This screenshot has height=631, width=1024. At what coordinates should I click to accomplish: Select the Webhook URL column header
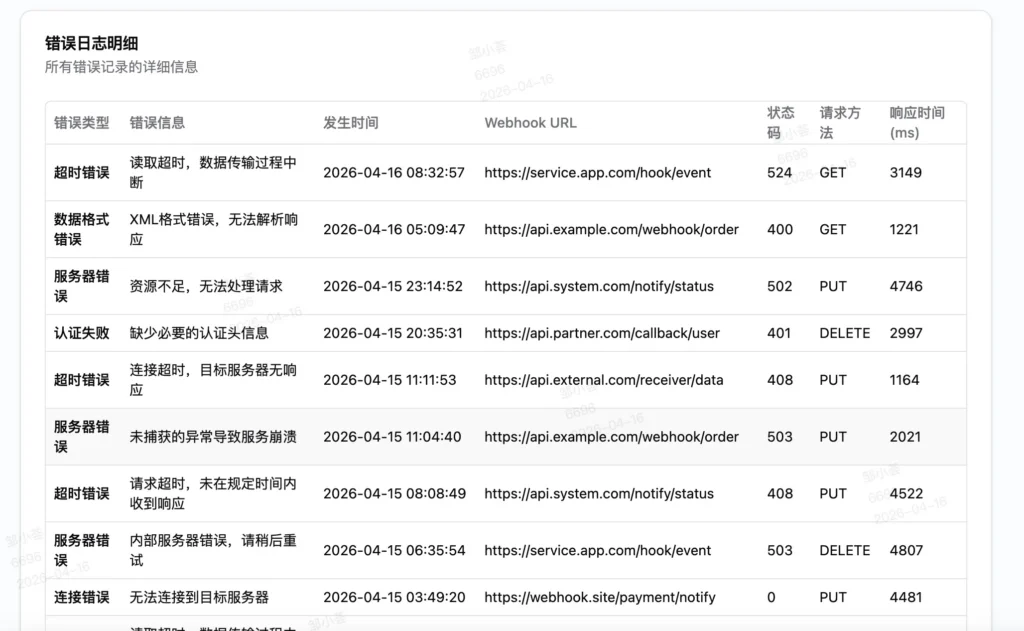pyautogui.click(x=530, y=122)
